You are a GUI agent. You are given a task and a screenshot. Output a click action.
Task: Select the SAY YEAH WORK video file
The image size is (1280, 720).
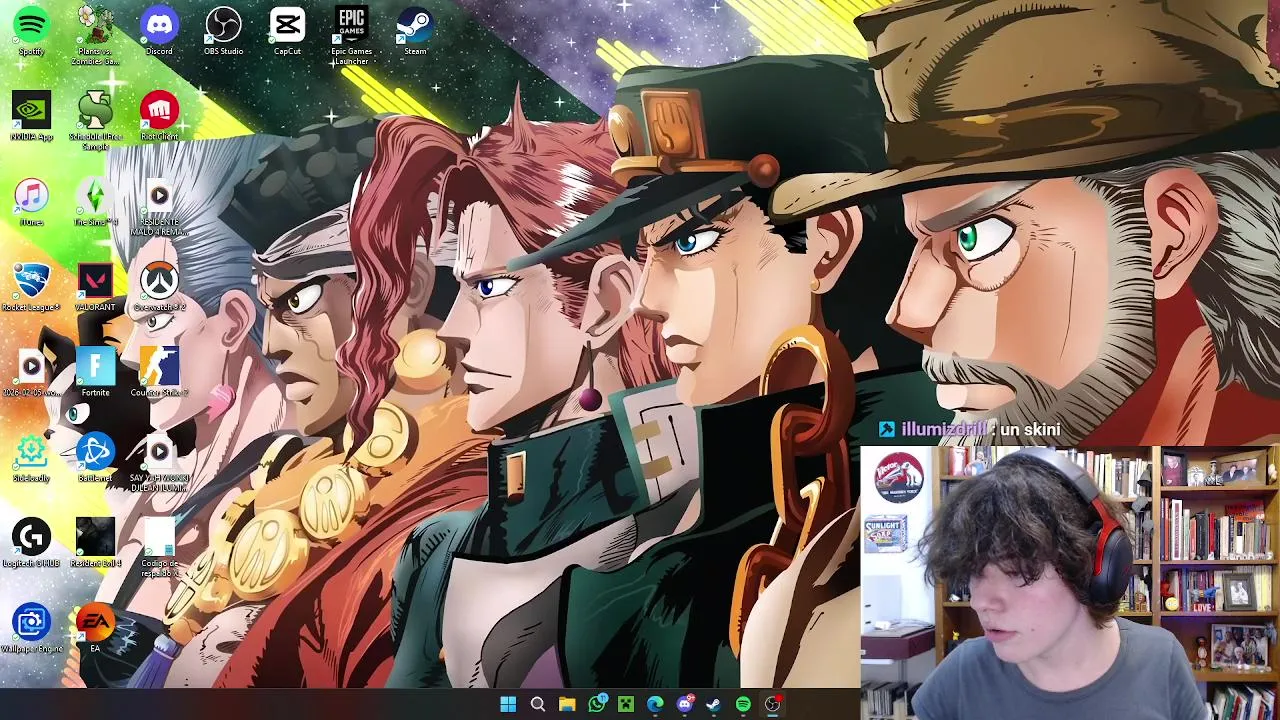159,464
